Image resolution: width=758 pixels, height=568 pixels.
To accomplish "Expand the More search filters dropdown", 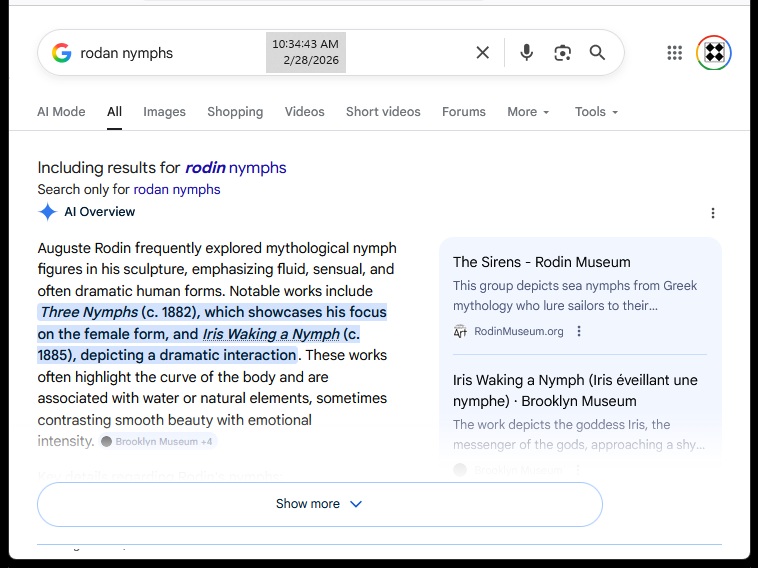I will pos(528,112).
